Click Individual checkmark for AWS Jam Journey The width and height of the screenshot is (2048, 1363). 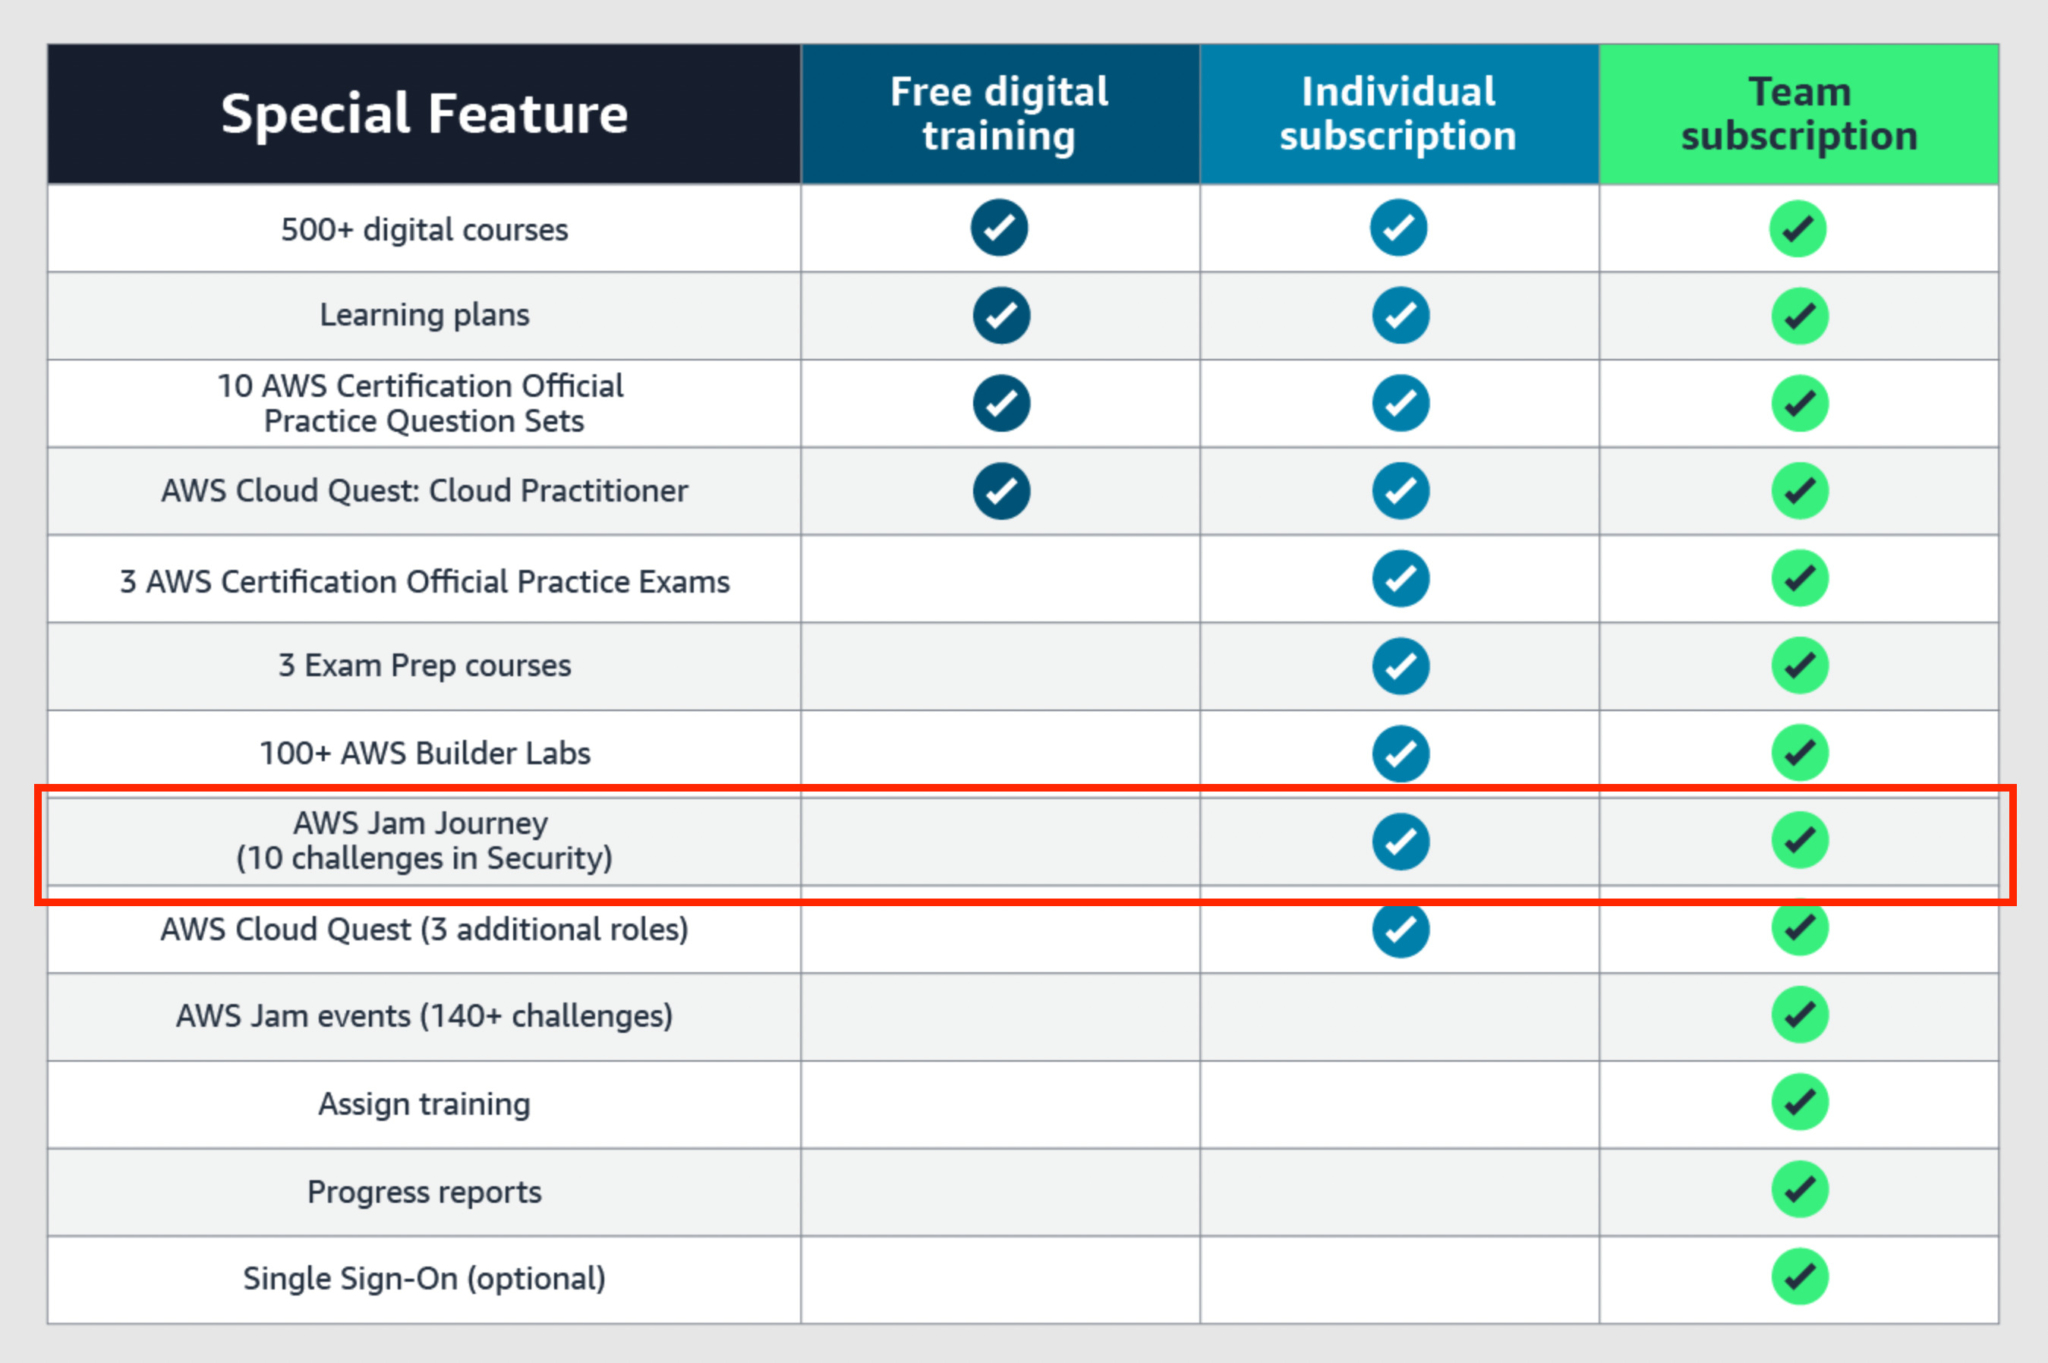1400,841
